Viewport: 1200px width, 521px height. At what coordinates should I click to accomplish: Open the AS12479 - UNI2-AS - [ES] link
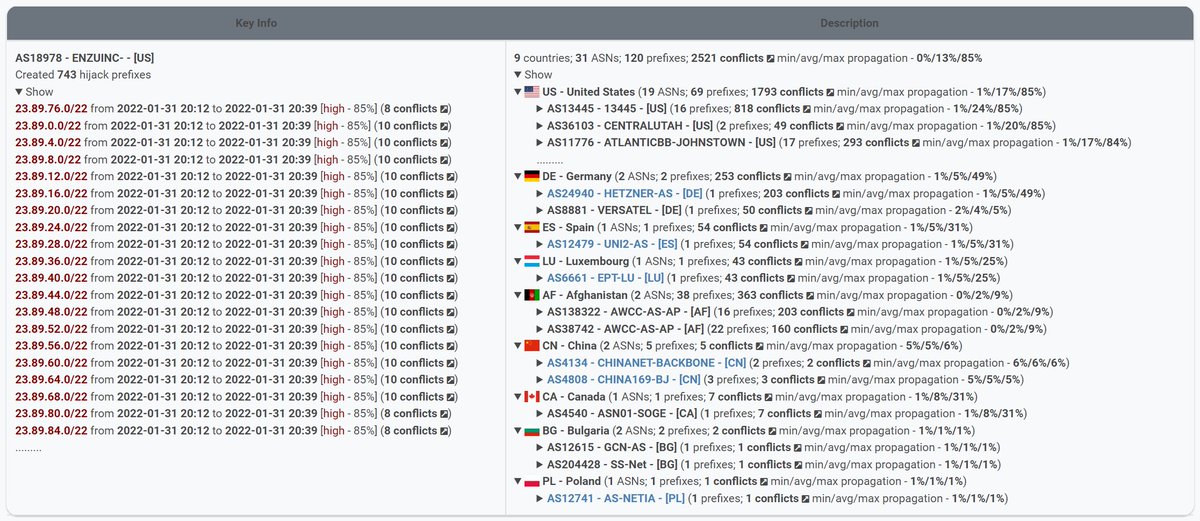(612, 245)
